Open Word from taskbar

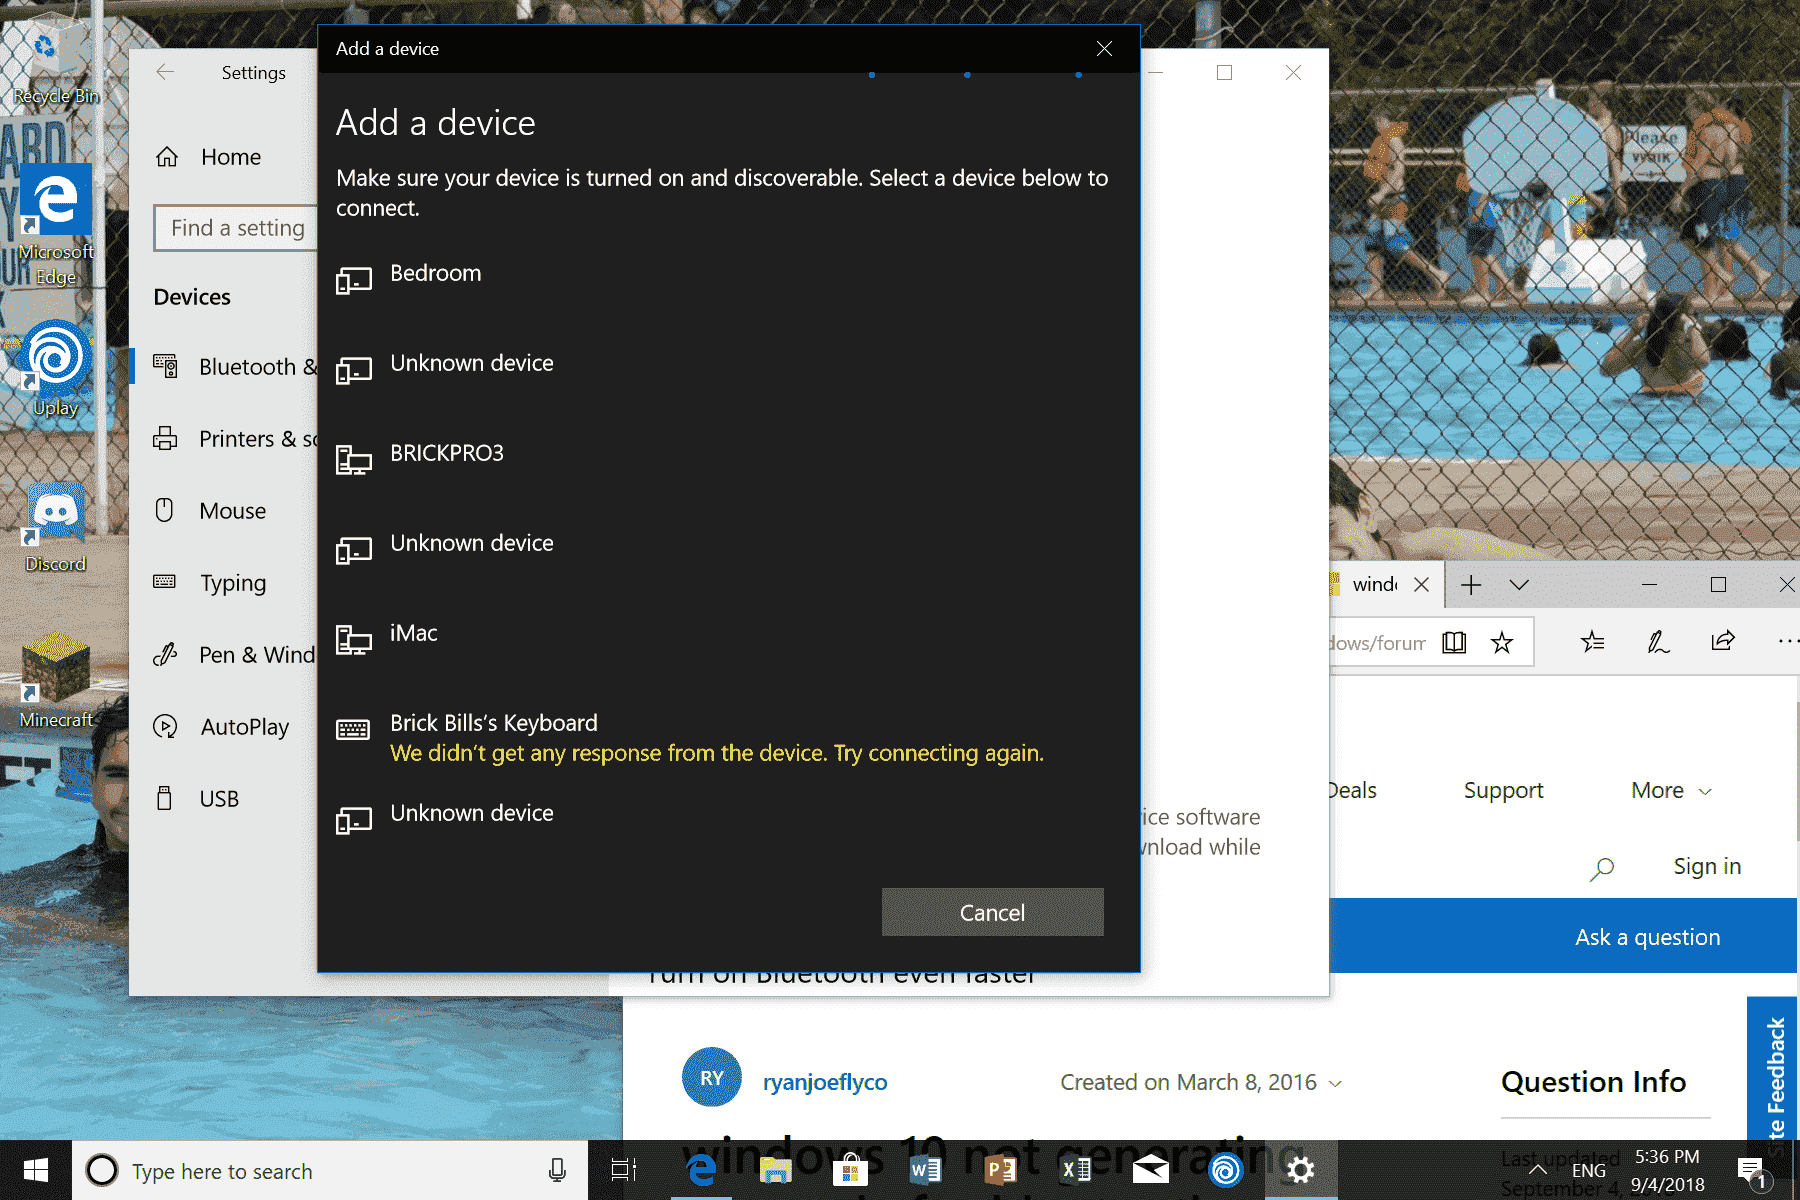[925, 1170]
